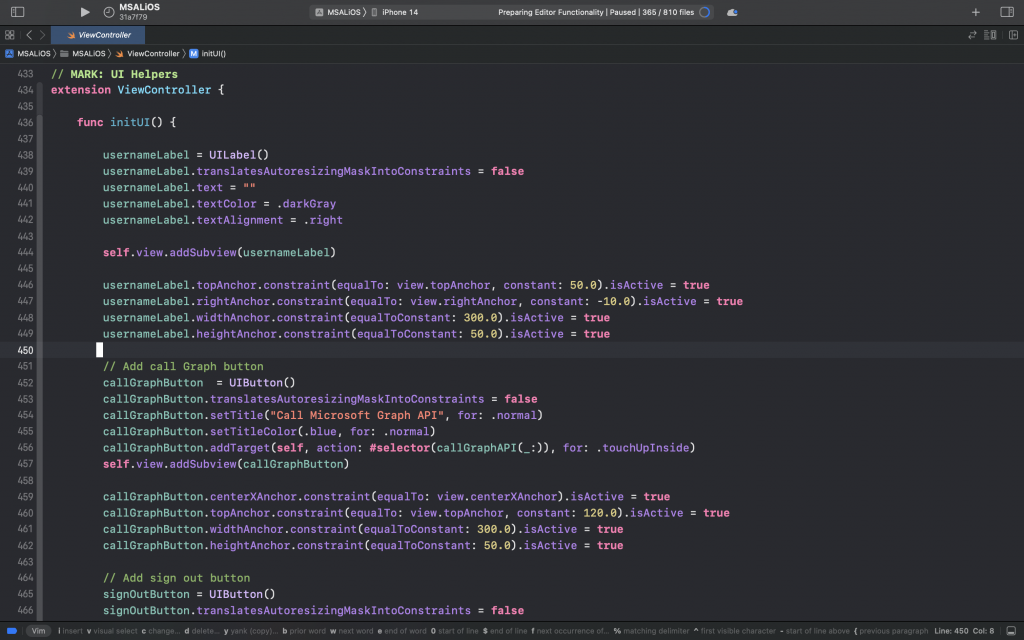Click 'usernameLabel = UILabel()' line
The image size is (1024, 640).
(186, 155)
